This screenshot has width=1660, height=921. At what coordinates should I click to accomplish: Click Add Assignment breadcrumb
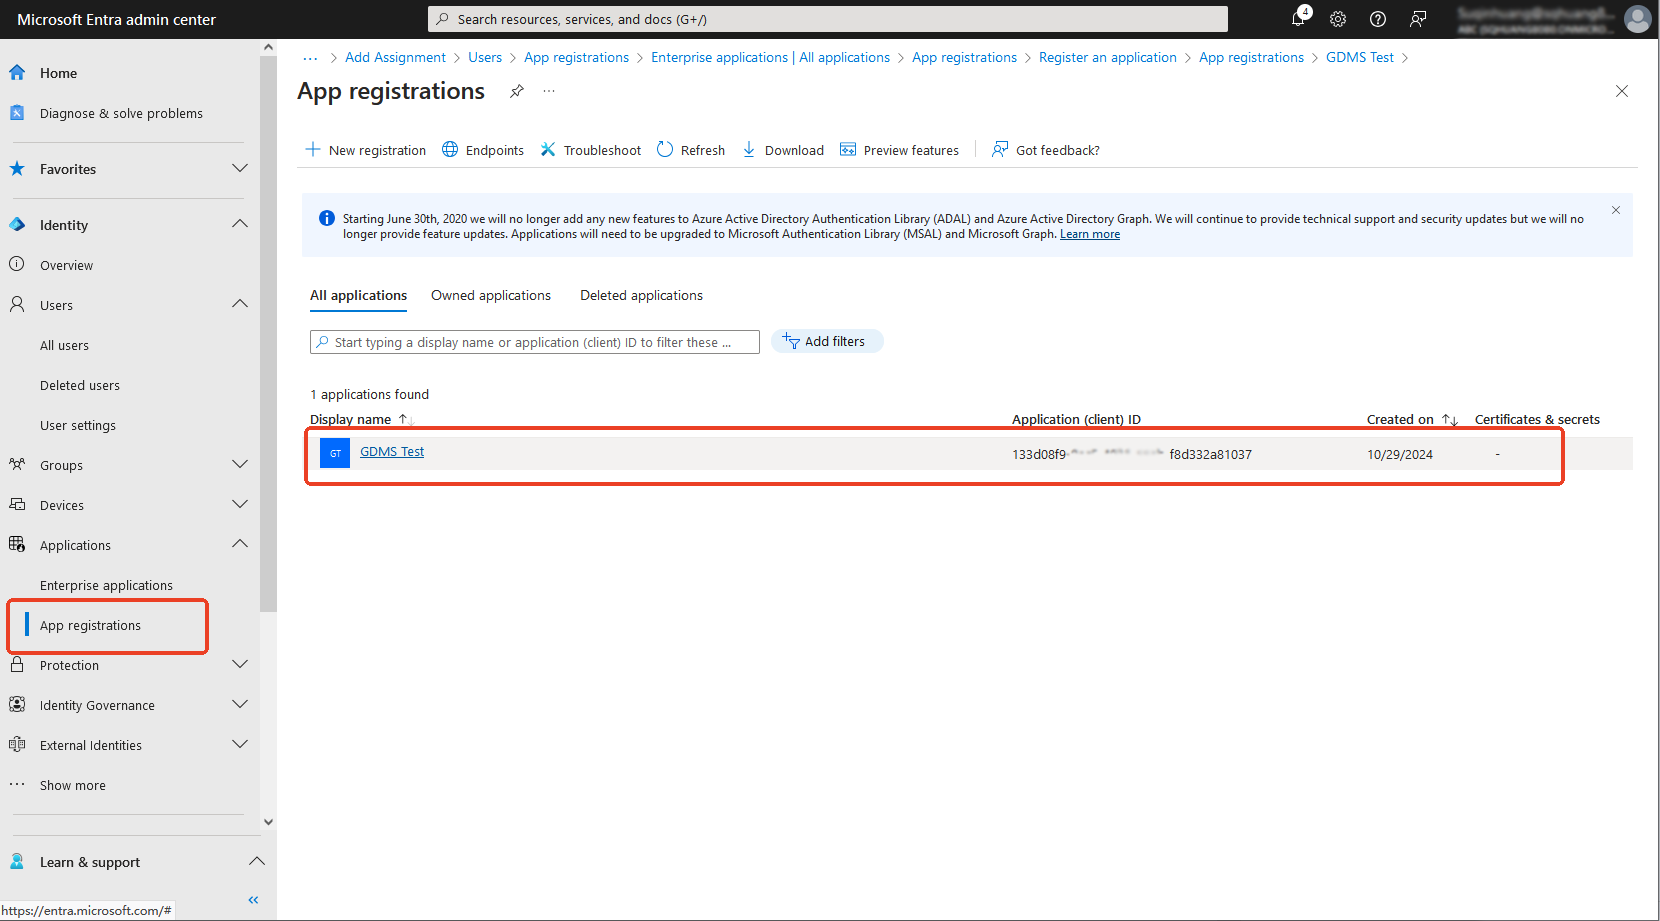point(395,57)
